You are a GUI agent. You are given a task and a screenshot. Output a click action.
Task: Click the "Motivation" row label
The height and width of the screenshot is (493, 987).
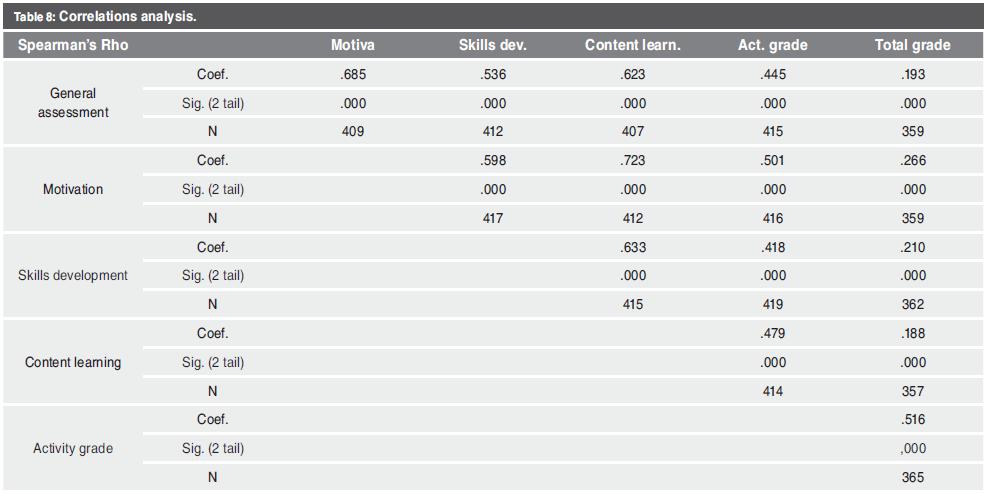pyautogui.click(x=73, y=189)
